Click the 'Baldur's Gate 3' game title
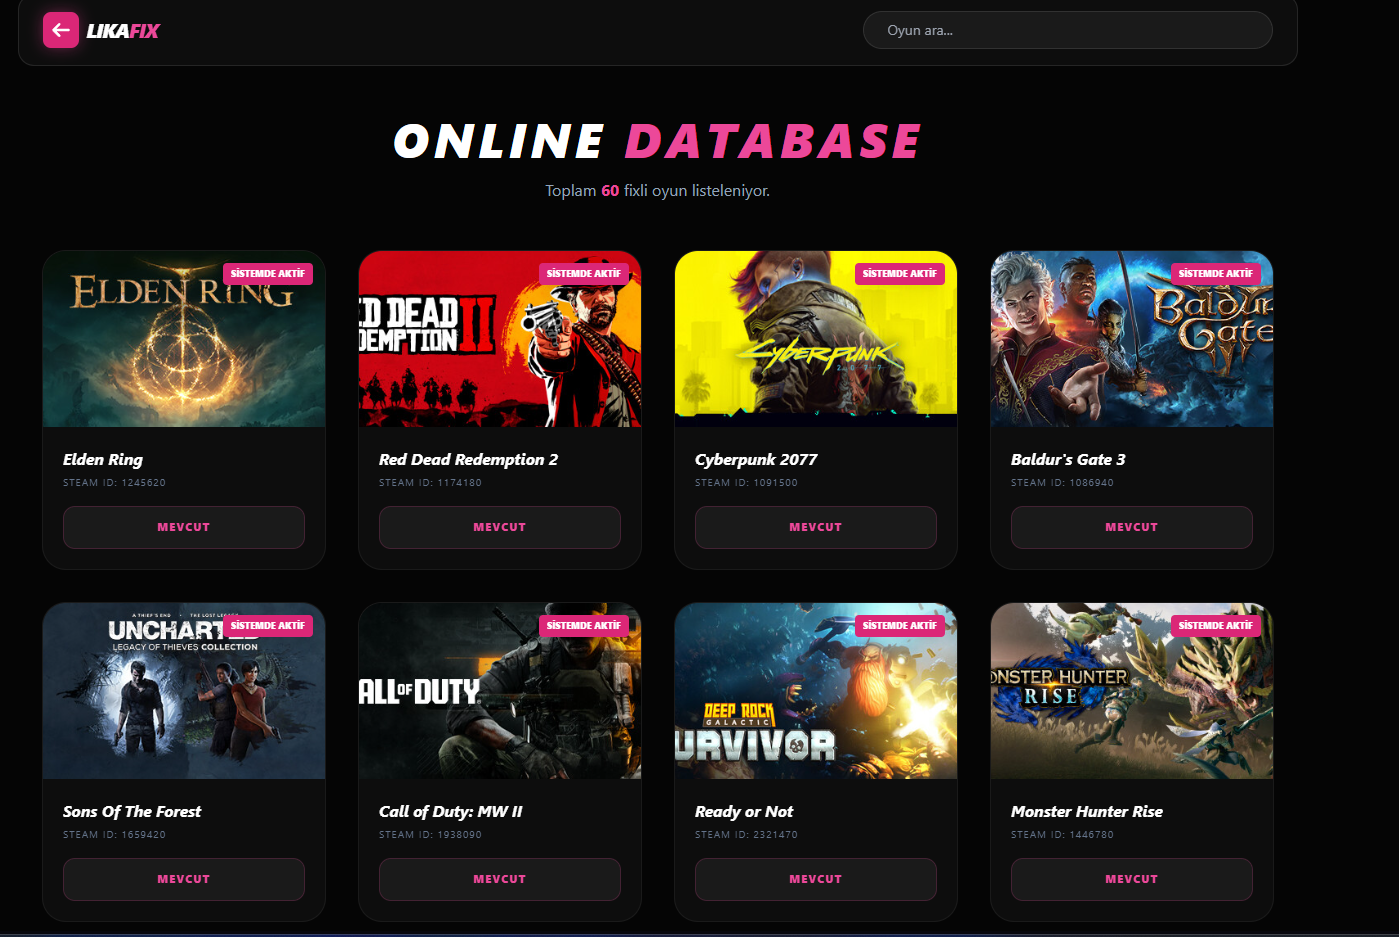Image resolution: width=1399 pixels, height=937 pixels. (x=1068, y=459)
